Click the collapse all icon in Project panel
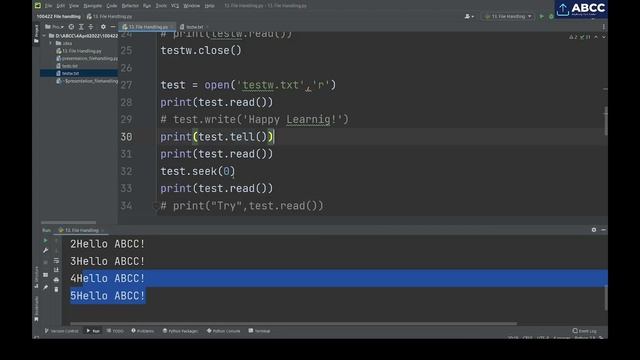Screen dimensions: 640x360 tap(91, 27)
